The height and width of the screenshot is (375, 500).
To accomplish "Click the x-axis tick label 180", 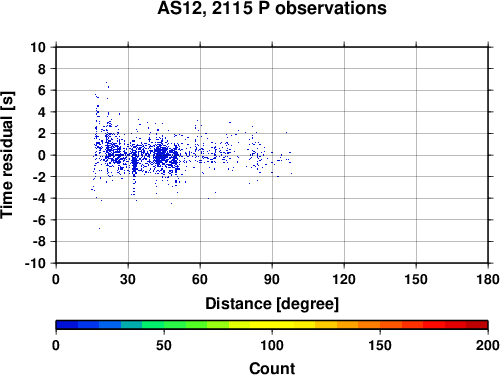I will (488, 279).
